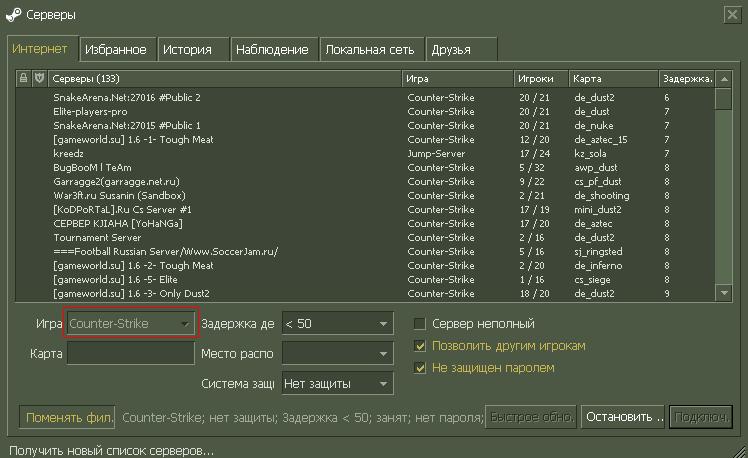Click the de_shooting map cell

coord(602,196)
